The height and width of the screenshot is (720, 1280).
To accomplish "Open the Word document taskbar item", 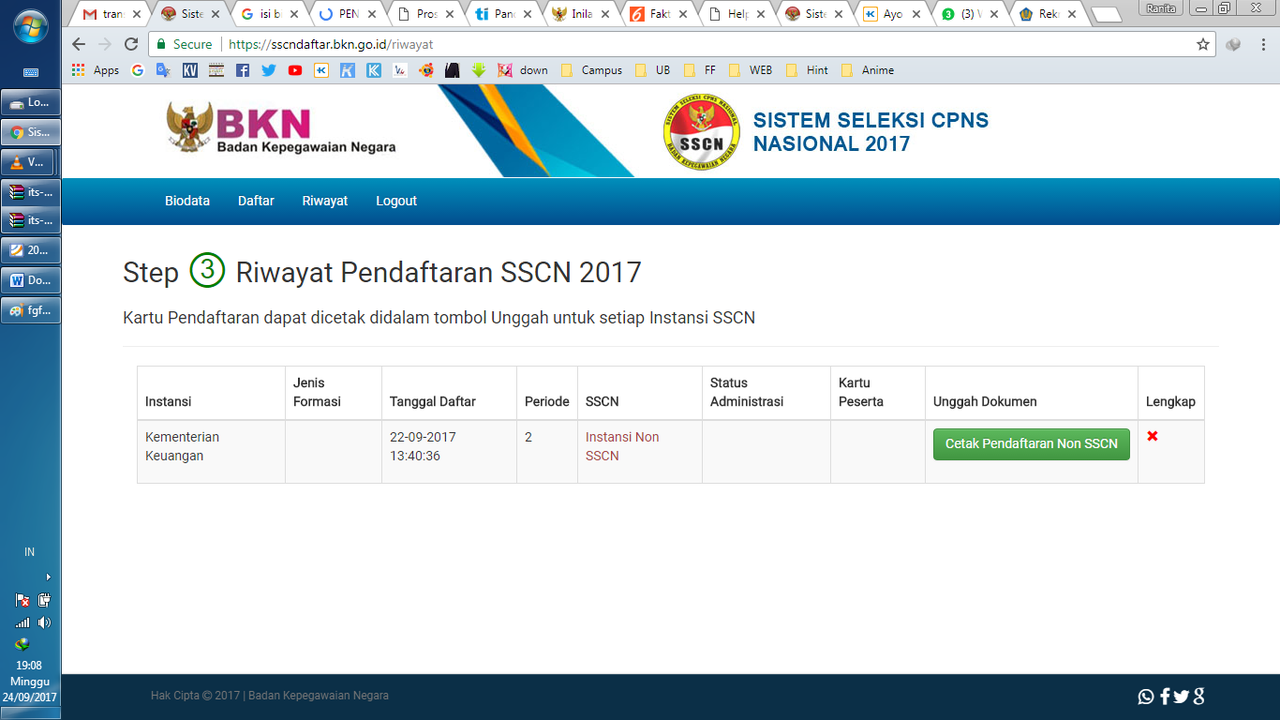I will [x=31, y=281].
